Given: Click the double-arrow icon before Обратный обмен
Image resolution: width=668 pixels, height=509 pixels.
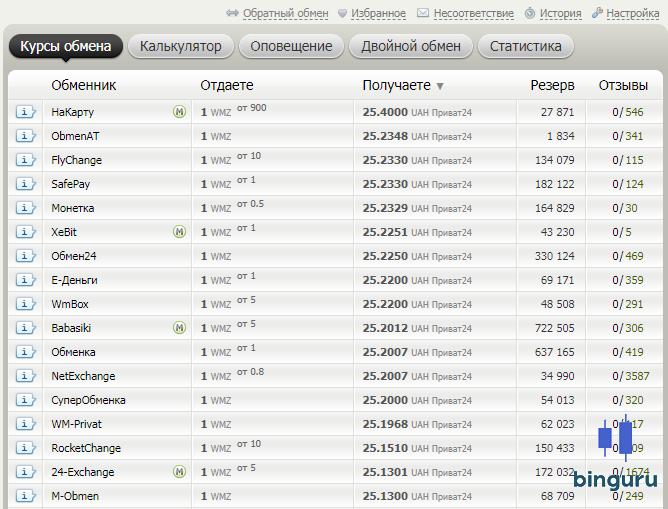Looking at the screenshot, I should pos(232,13).
